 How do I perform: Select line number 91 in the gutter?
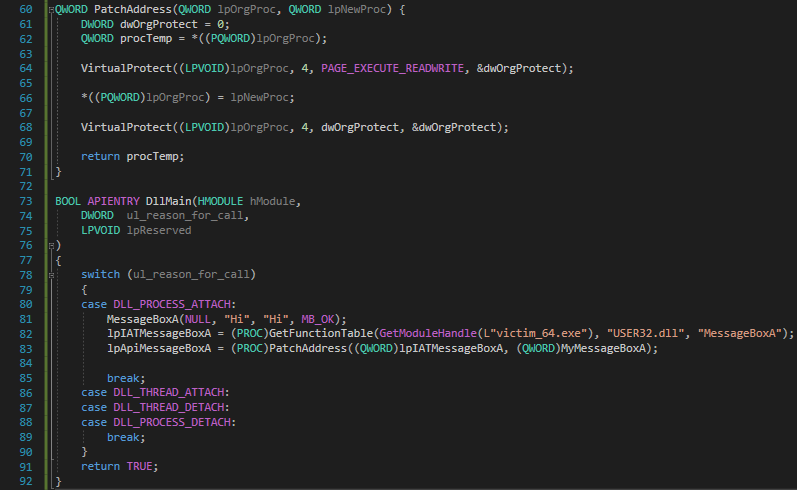tap(25, 467)
